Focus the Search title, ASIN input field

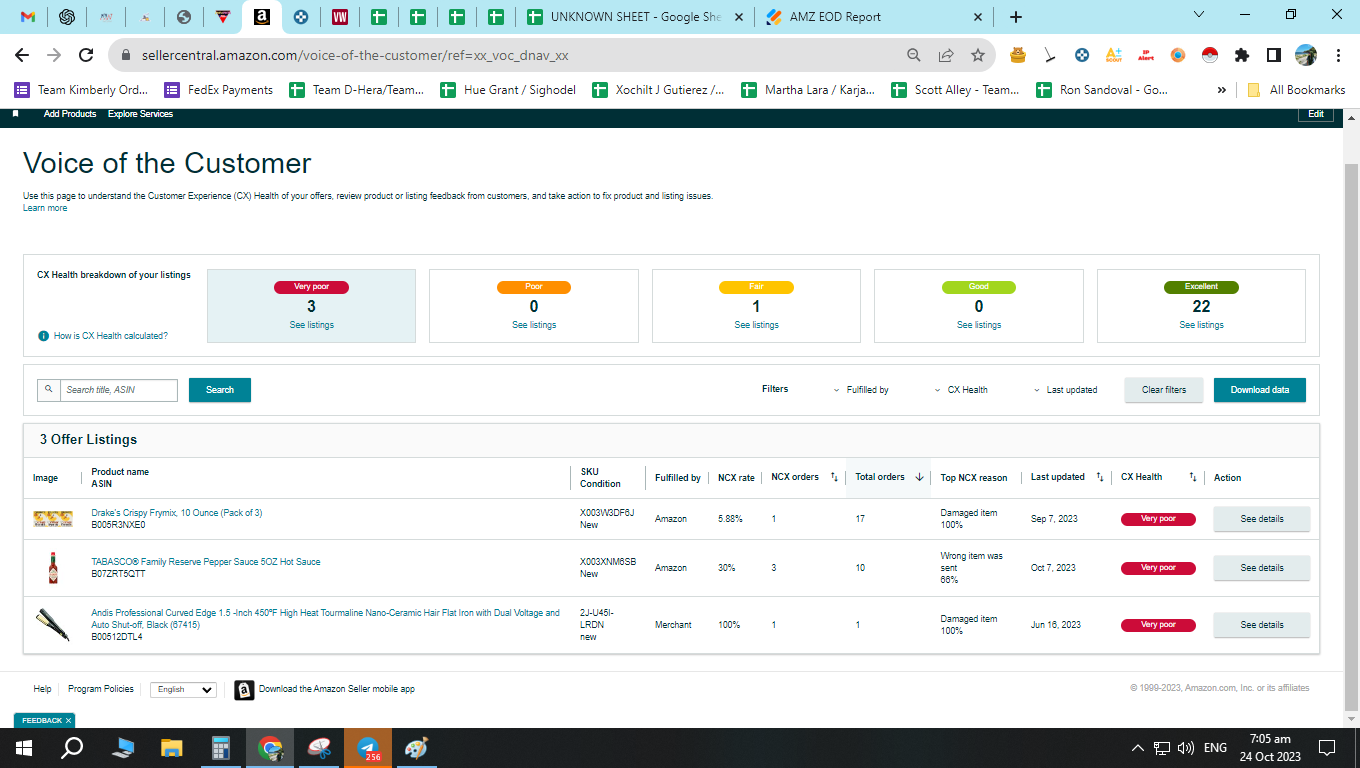tap(119, 390)
